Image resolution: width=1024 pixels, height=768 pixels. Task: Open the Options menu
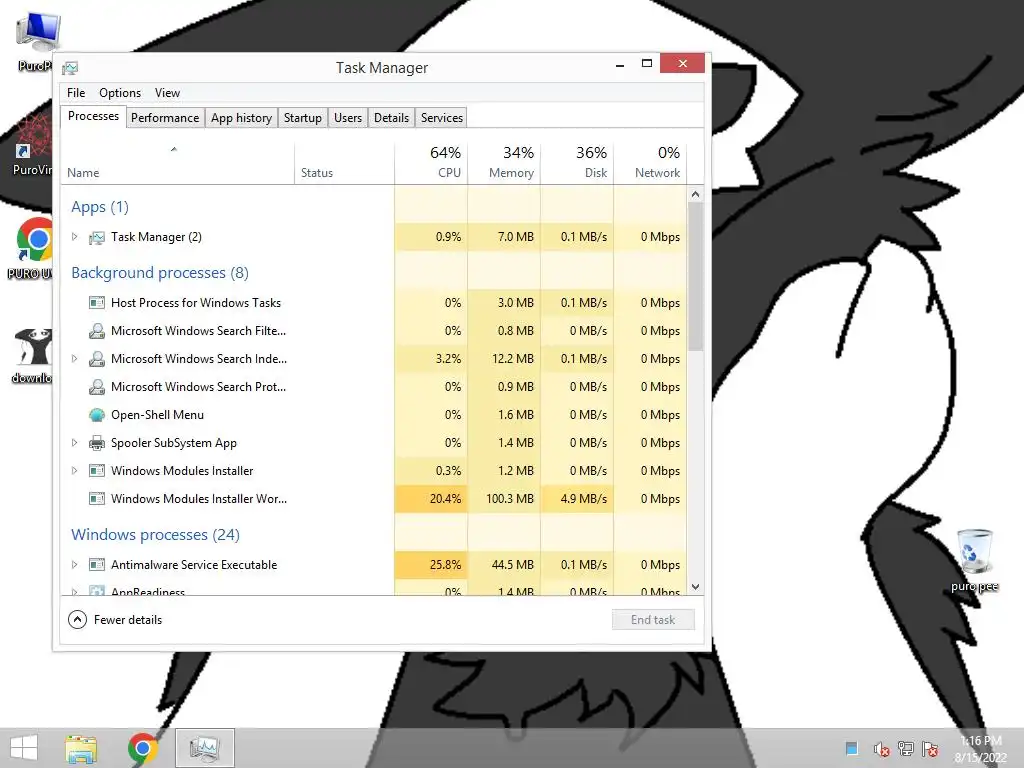(x=120, y=93)
